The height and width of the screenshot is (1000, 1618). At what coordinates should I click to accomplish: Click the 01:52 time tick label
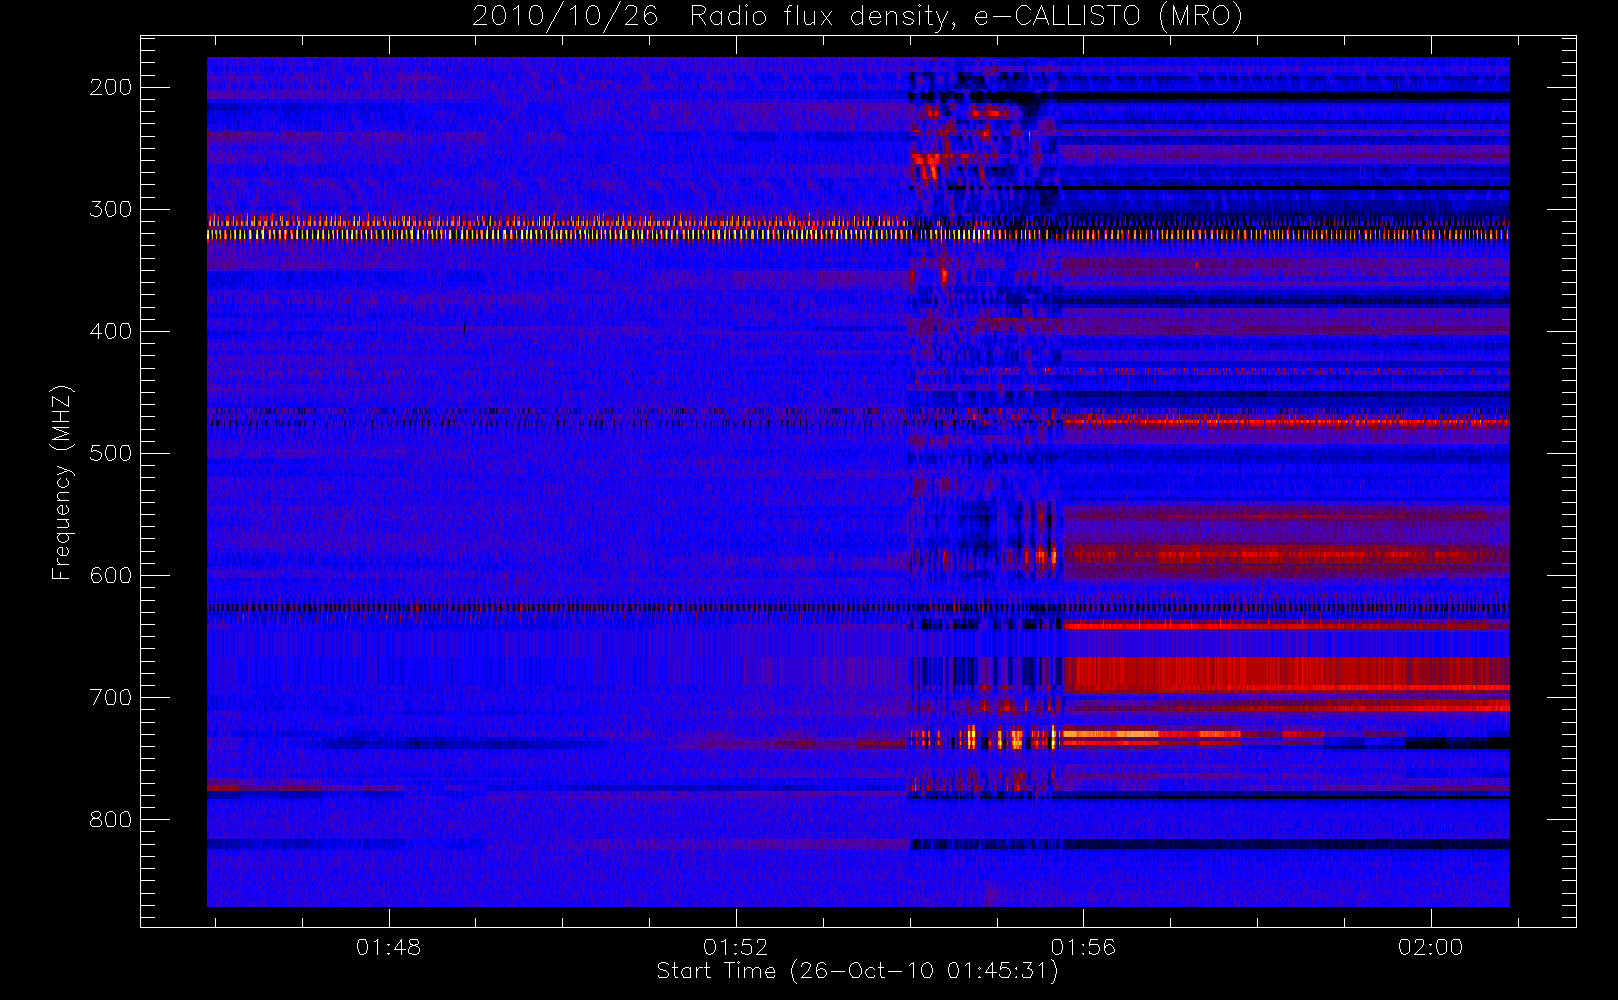736,947
